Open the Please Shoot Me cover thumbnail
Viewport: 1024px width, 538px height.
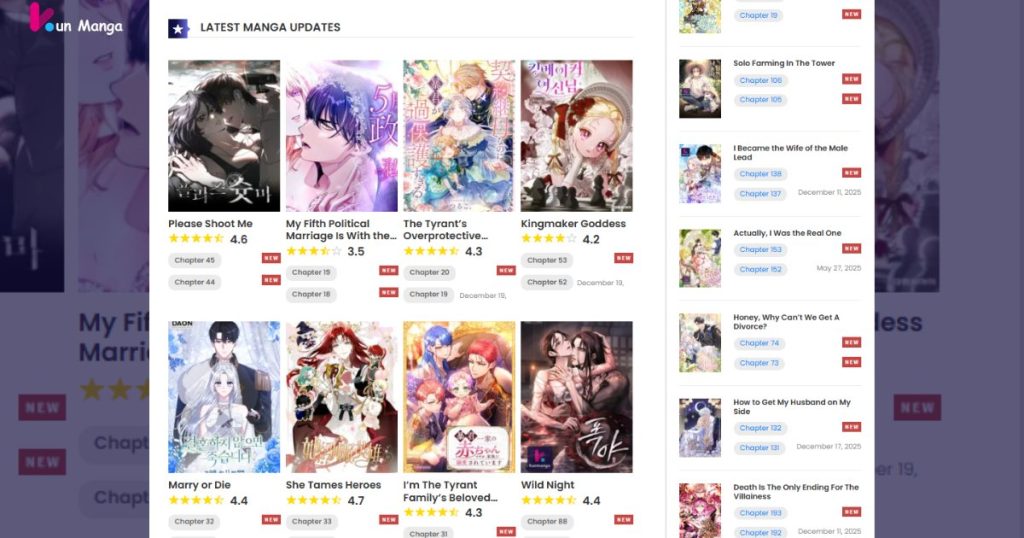(224, 136)
